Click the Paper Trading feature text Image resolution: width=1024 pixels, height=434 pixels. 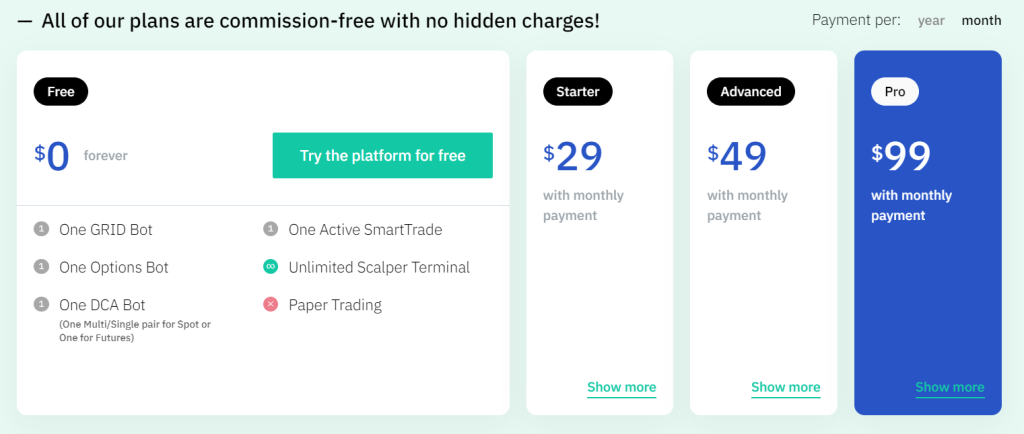(x=335, y=305)
